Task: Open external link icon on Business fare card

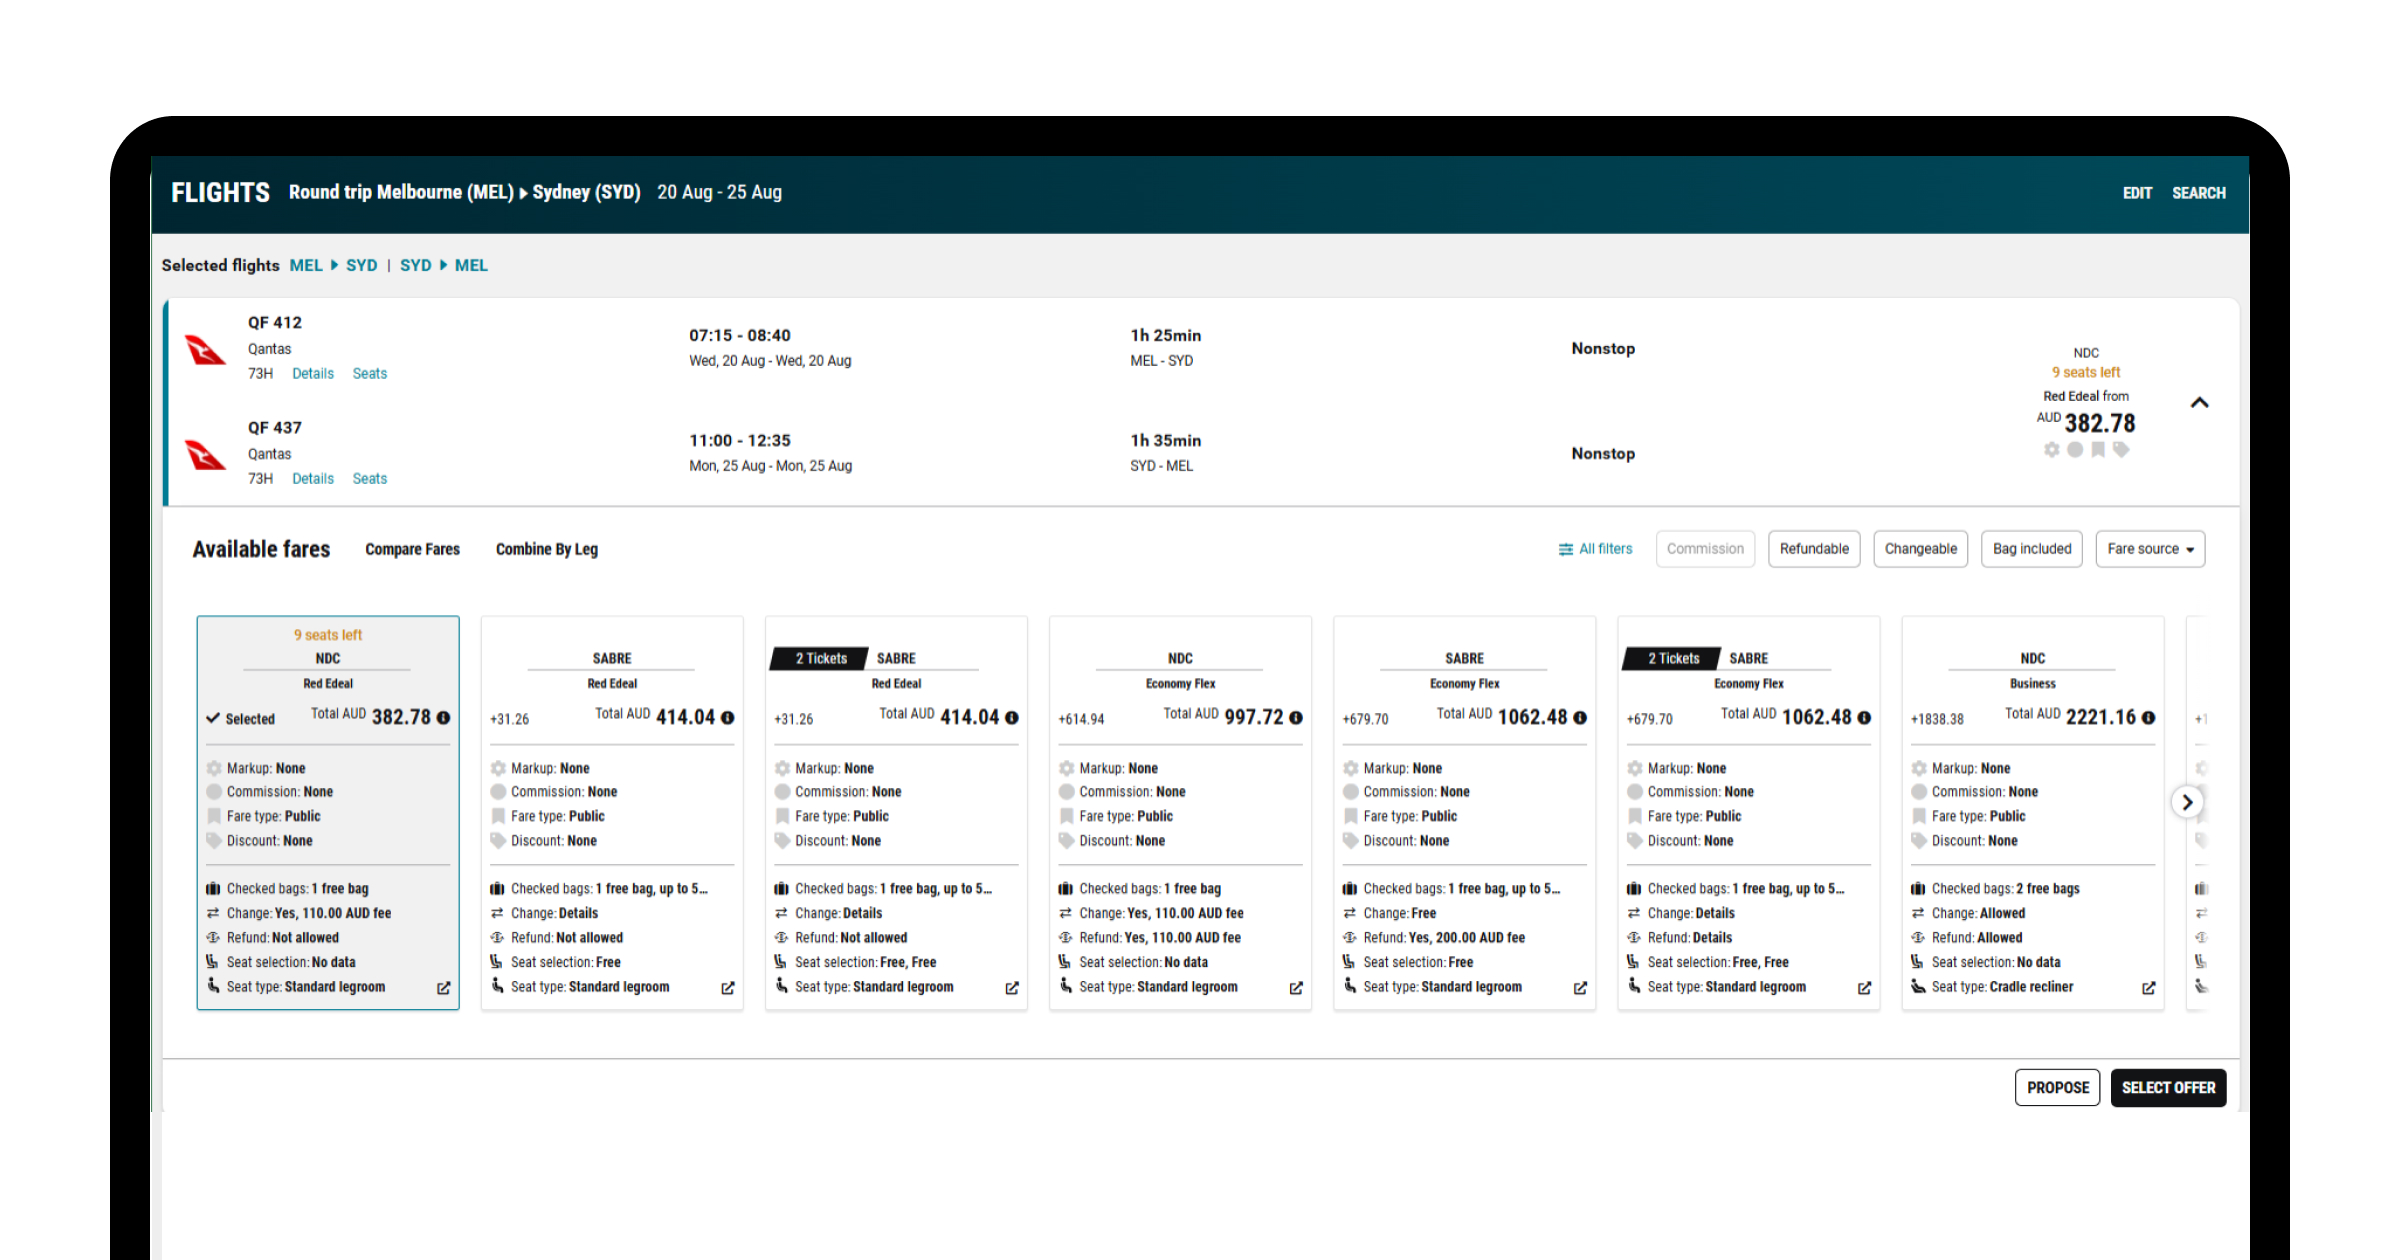Action: point(2148,988)
